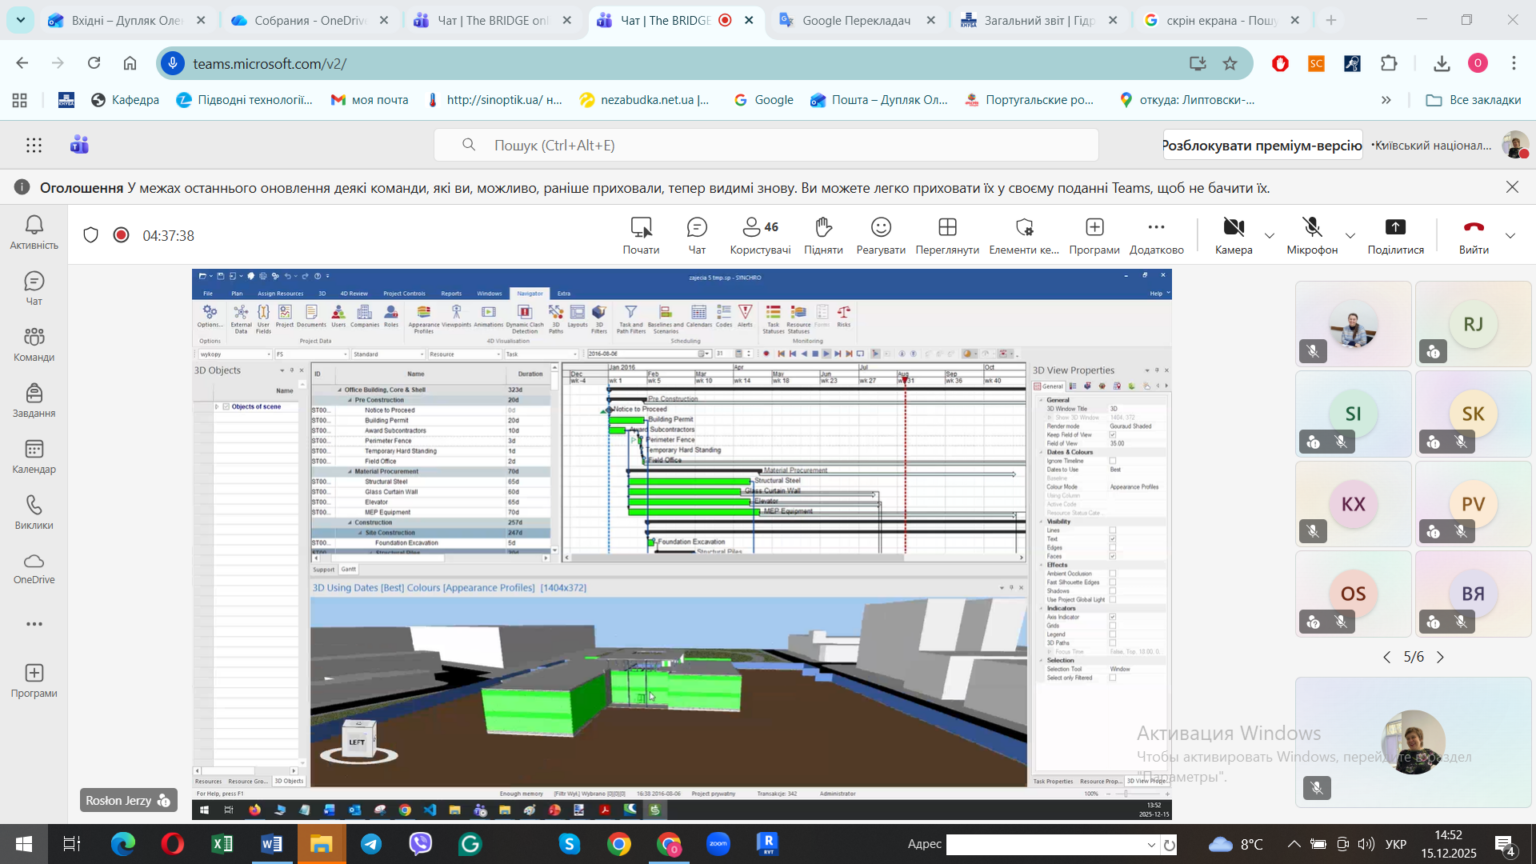Expand microphone options dropdown arrow
Screen dimensions: 1536x864
click(x=1350, y=236)
